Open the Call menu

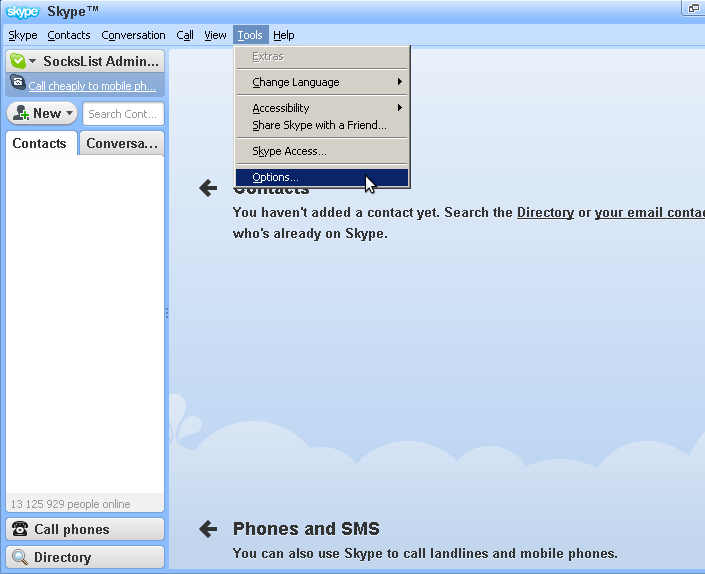(x=185, y=35)
